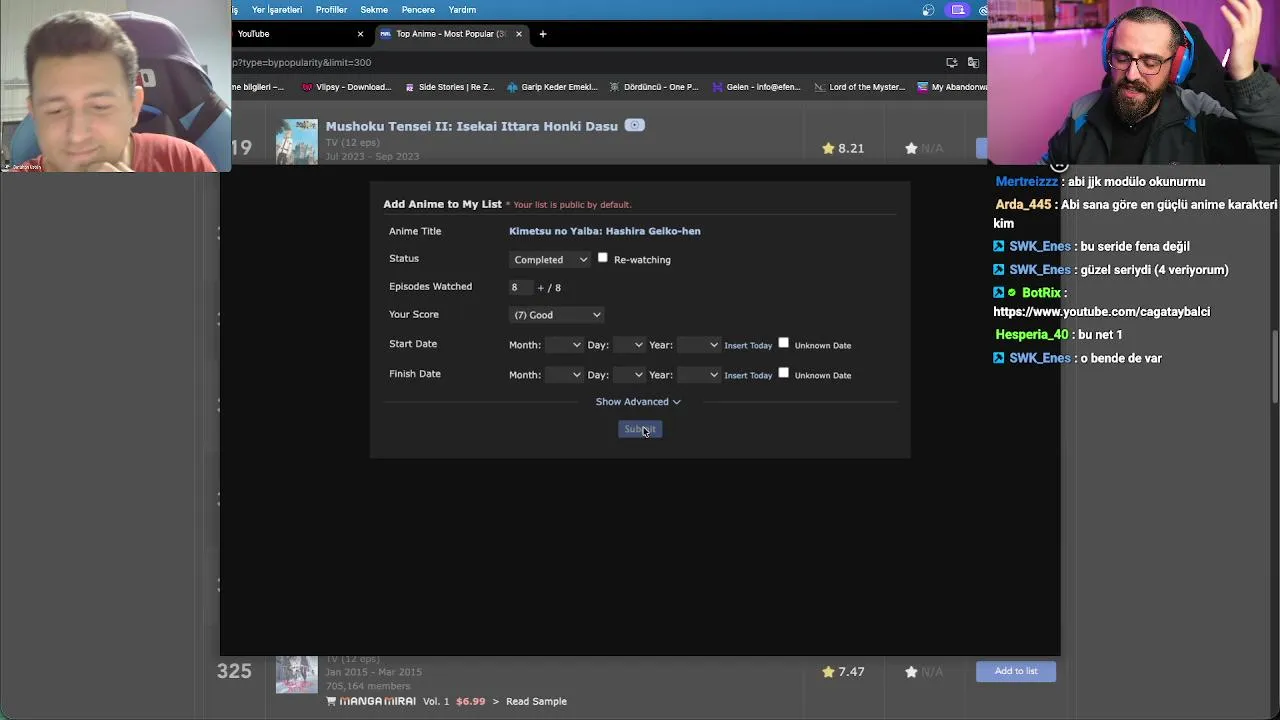Tick the Re-watching checkbox
The height and width of the screenshot is (720, 1280).
click(602, 258)
